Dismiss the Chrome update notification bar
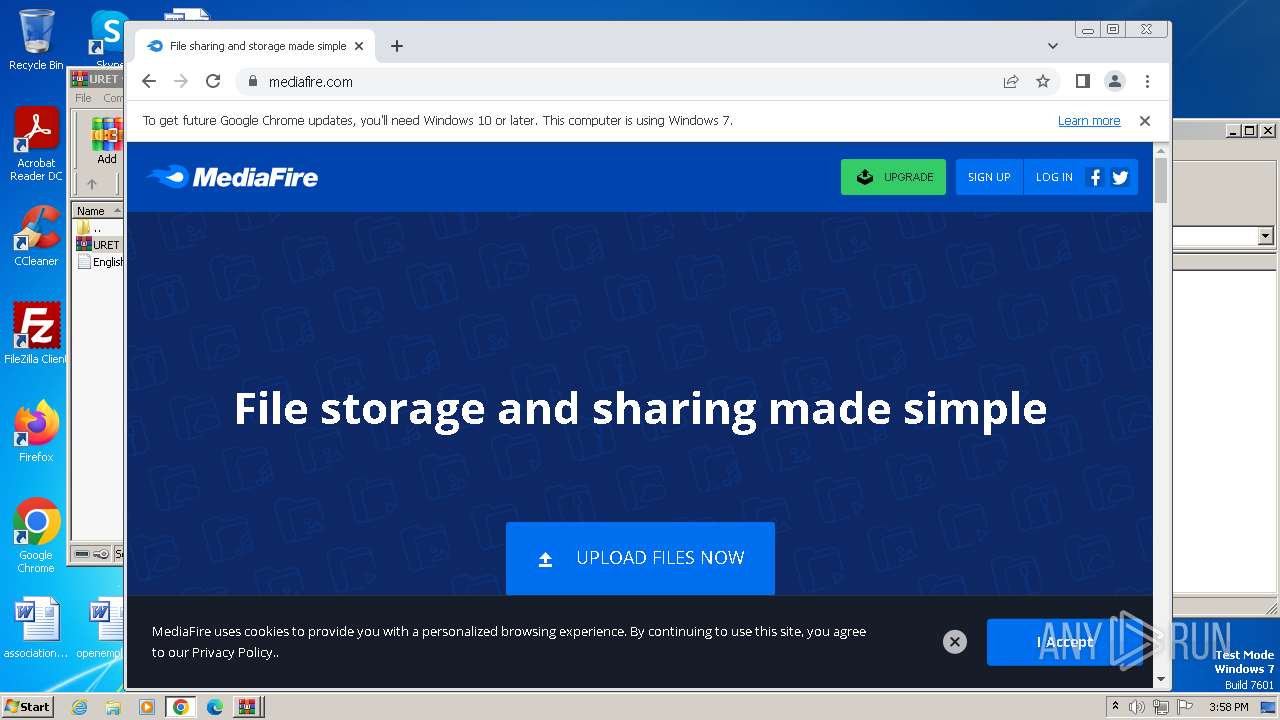 pyautogui.click(x=1145, y=120)
